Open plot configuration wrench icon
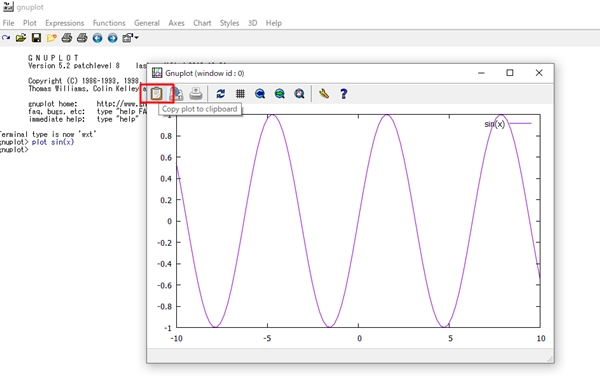Image resolution: width=600 pixels, height=383 pixels. tap(324, 94)
